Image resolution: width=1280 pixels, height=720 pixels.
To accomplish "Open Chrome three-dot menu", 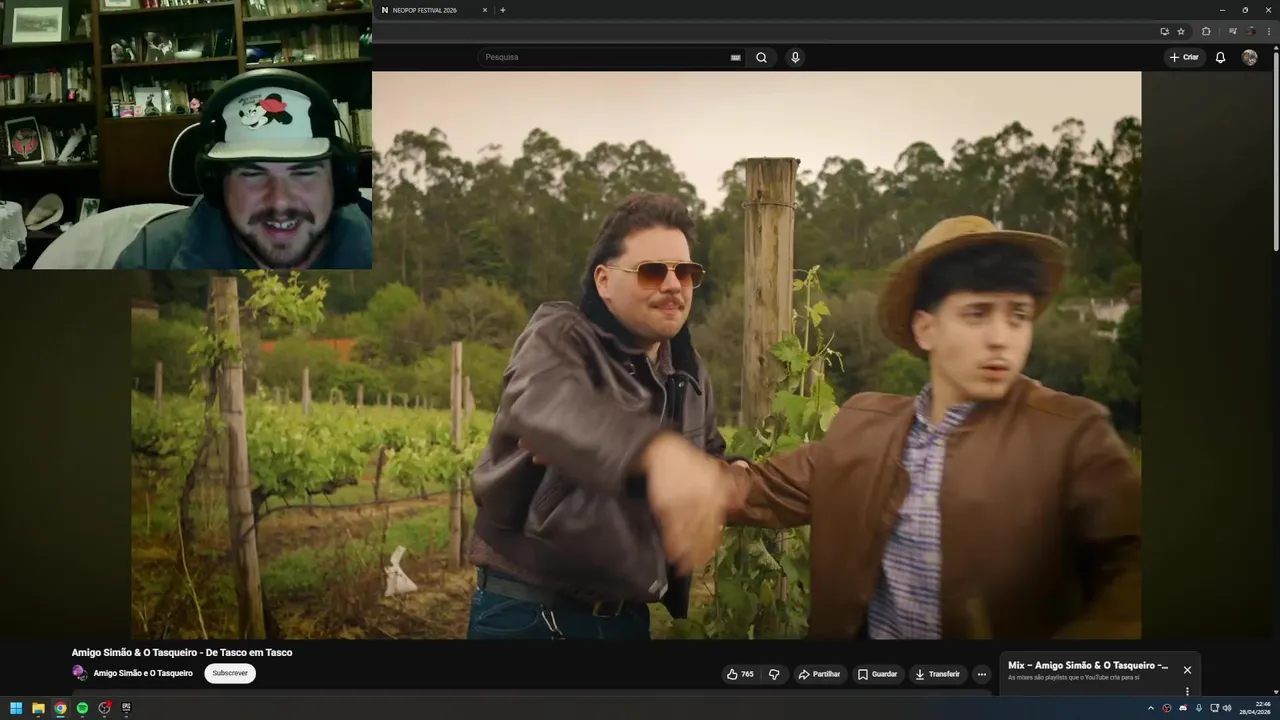I will click(x=1268, y=31).
